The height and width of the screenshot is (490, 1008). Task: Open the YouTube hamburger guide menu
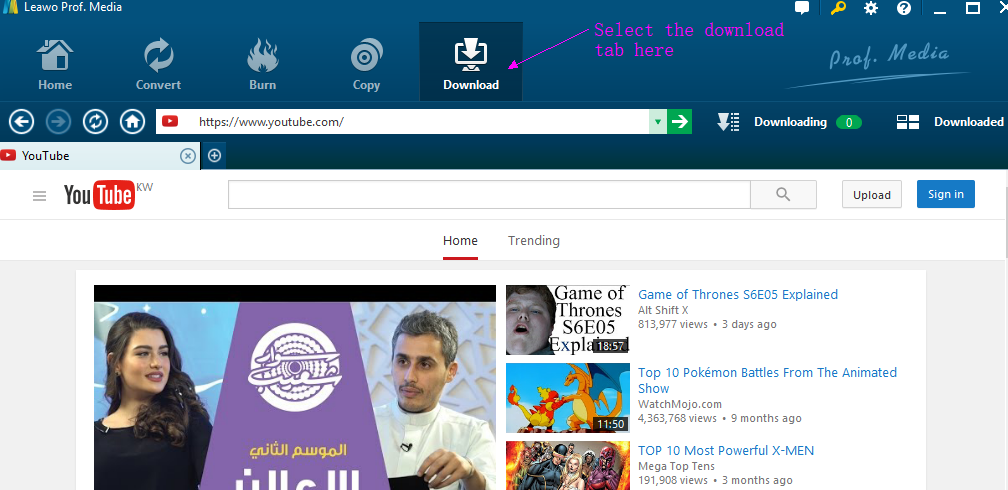(39, 196)
